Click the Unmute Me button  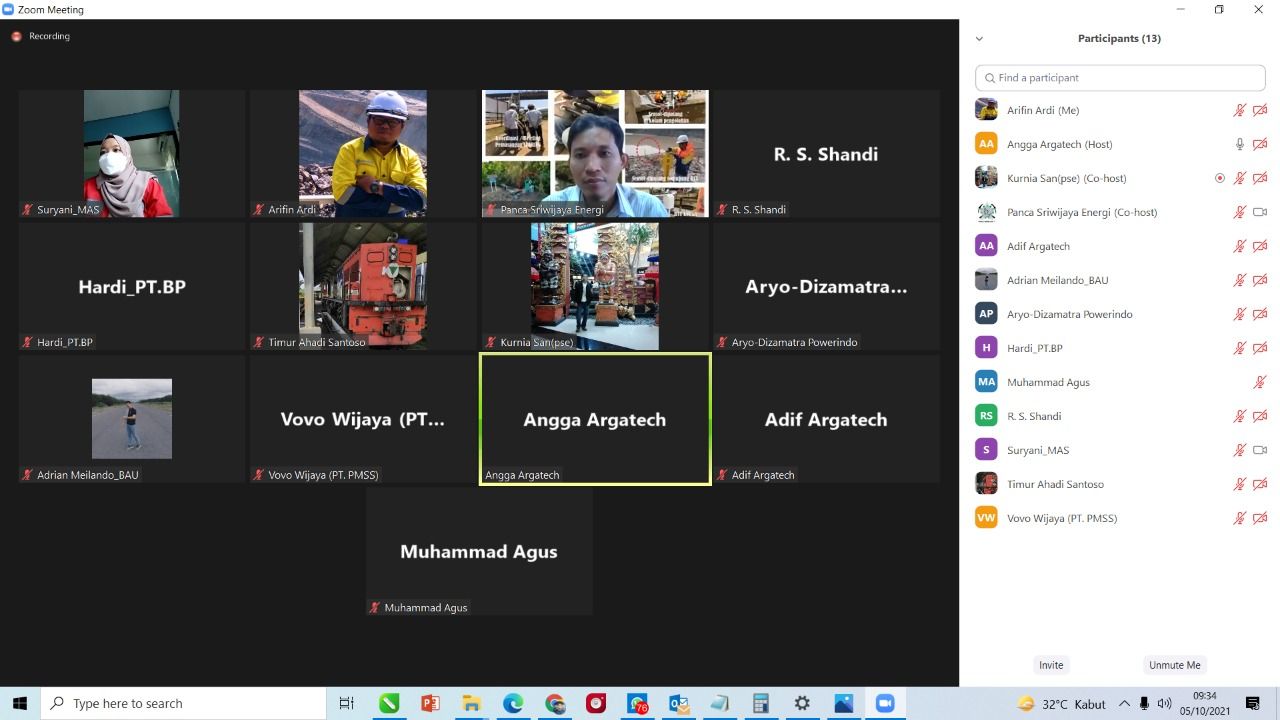click(1174, 665)
